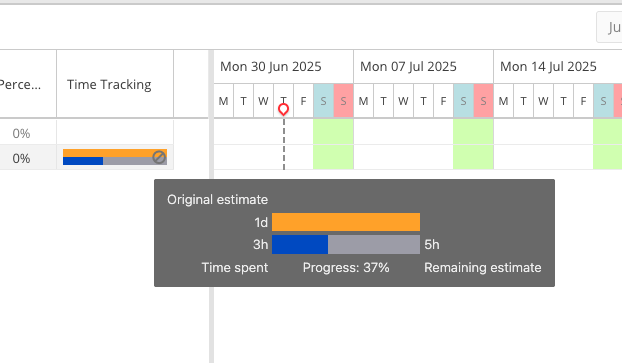Click the blue time spent bar in tooltip

tap(300, 244)
